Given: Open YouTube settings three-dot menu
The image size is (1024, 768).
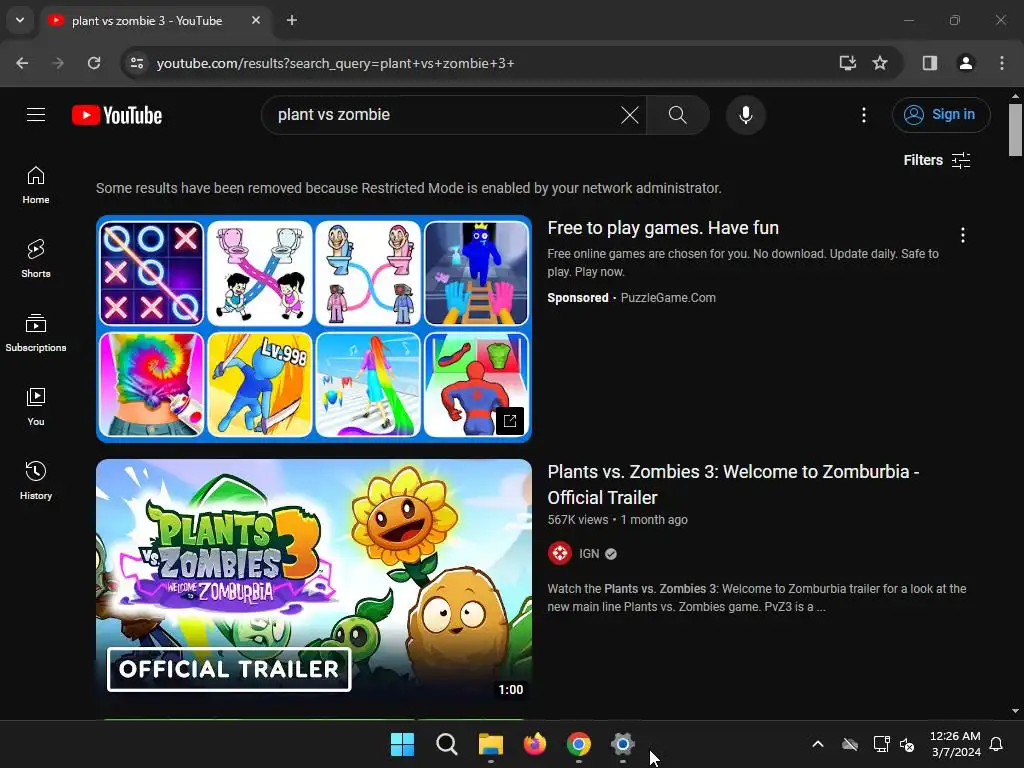Looking at the screenshot, I should (x=863, y=115).
